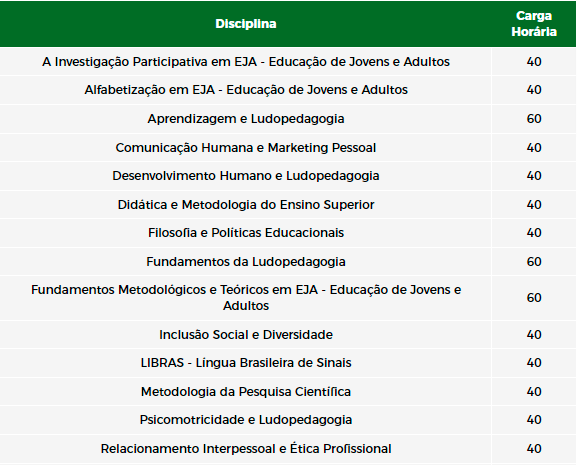Click Fundamentos Metodológicos e Teóricos em EJA

point(246,298)
